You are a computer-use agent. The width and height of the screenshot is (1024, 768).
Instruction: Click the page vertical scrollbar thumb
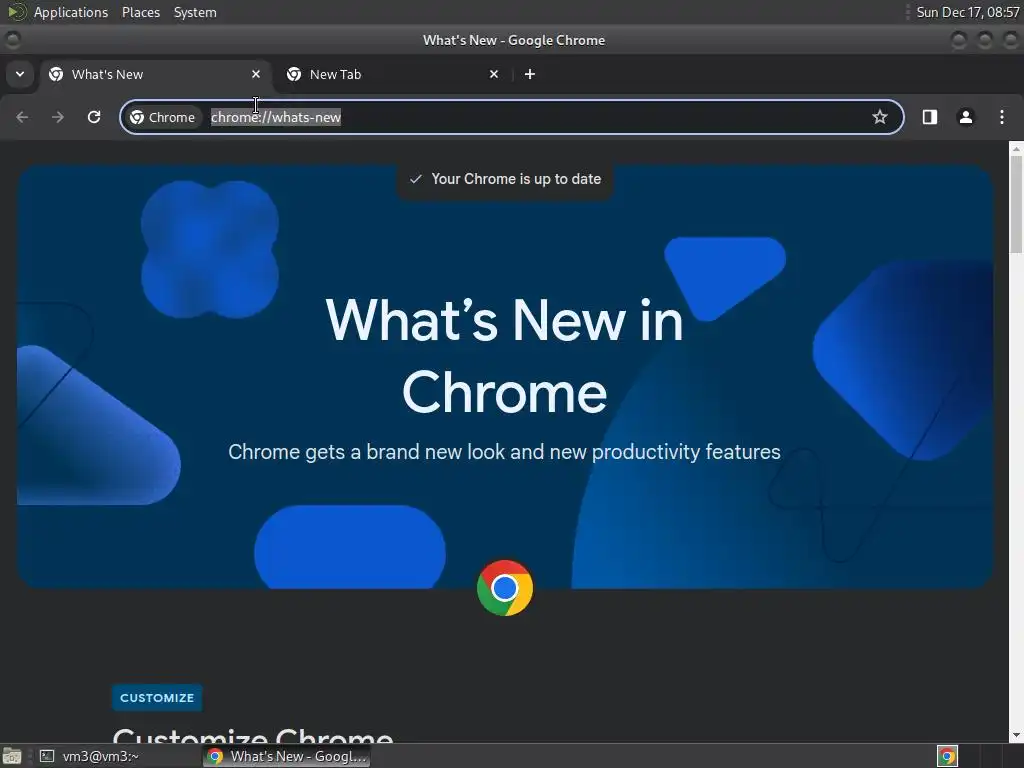[1016, 202]
